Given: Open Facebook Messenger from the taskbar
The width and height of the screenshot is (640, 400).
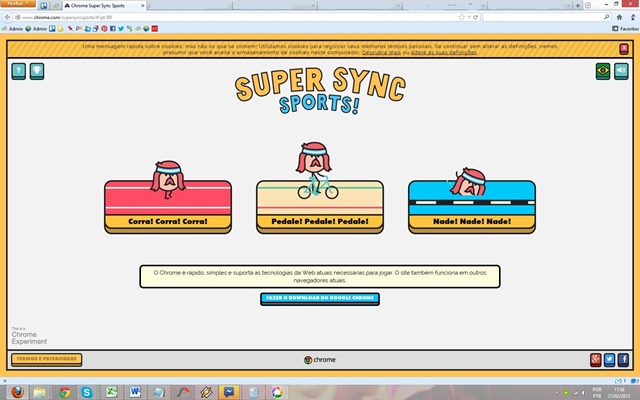Looking at the screenshot, I should 229,392.
